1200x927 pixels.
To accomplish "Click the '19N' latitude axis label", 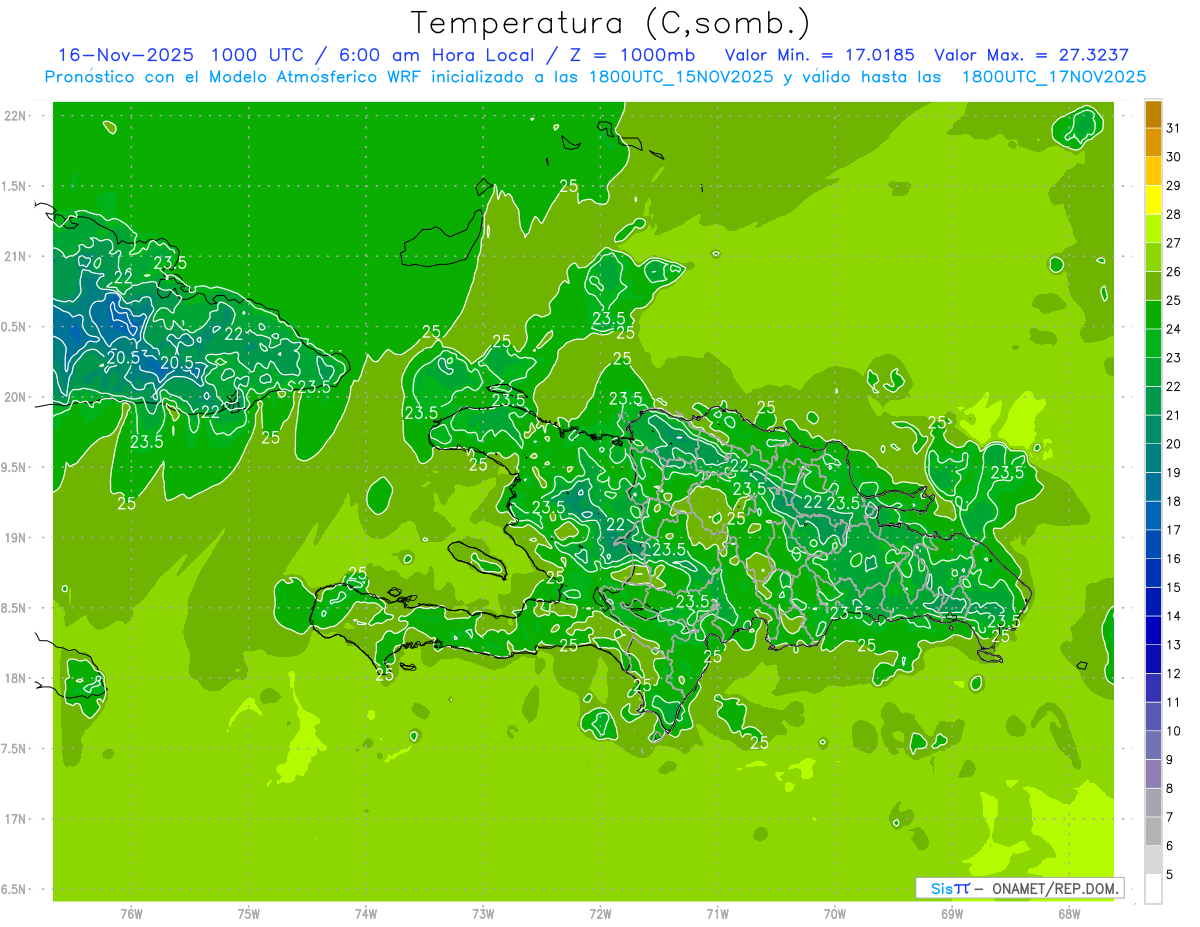I will (x=17, y=538).
